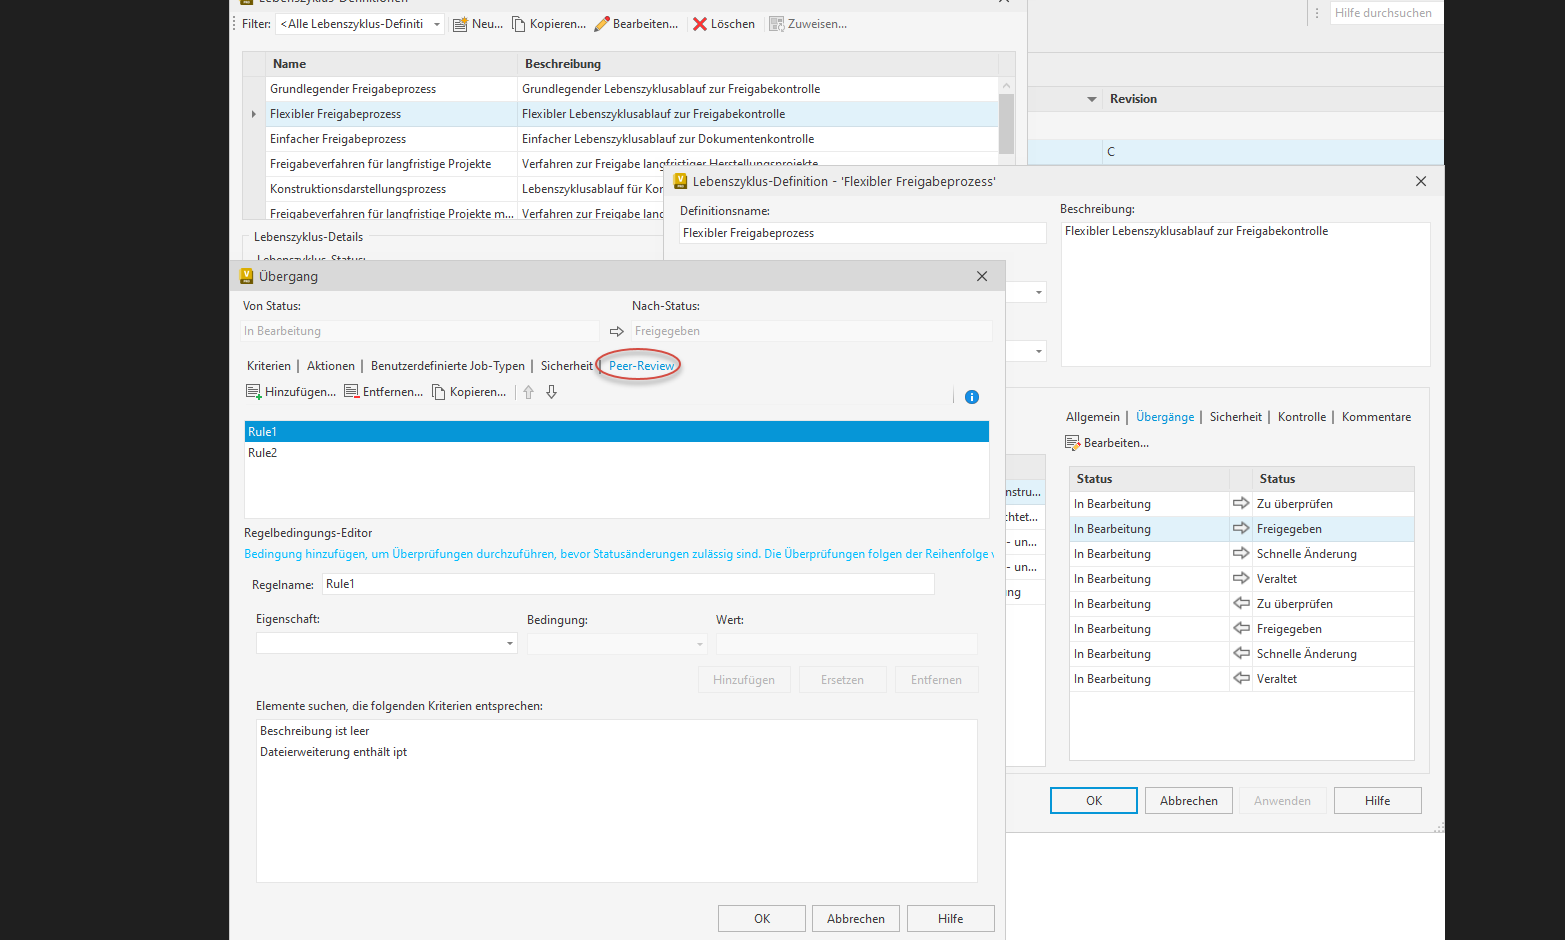Click the Entfernen button beside Ersetzen

click(x=937, y=680)
